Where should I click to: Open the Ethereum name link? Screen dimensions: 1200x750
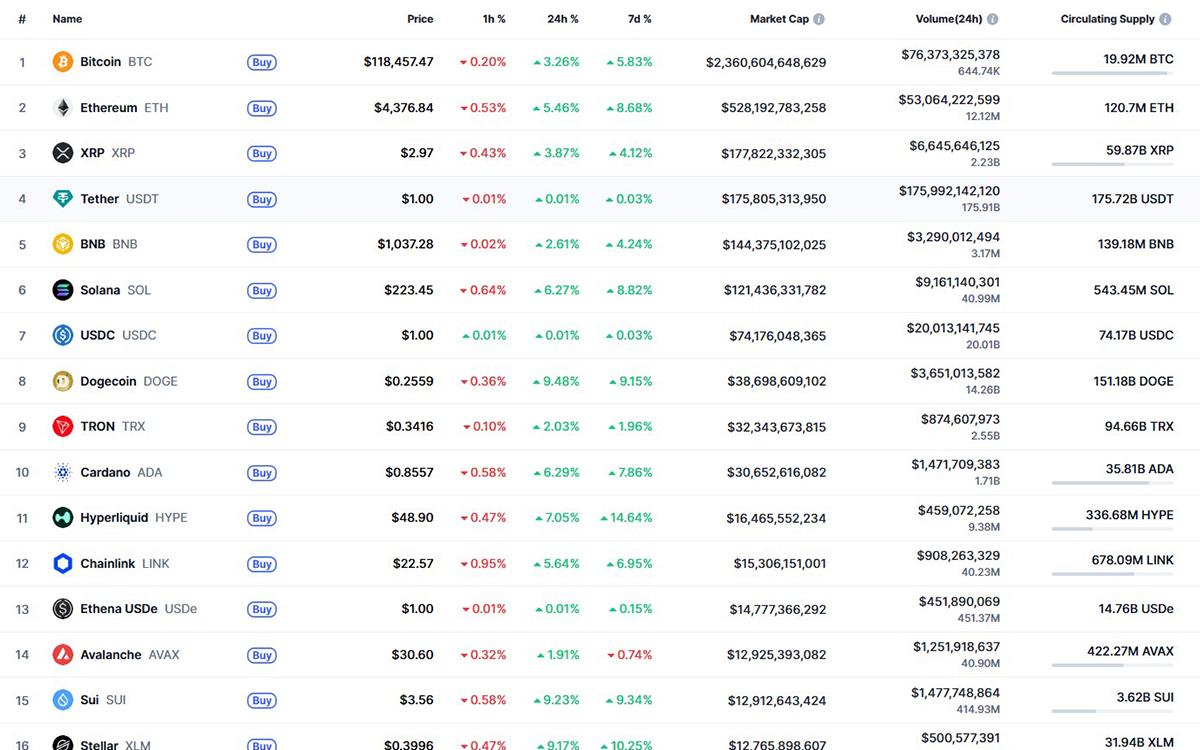tap(109, 107)
